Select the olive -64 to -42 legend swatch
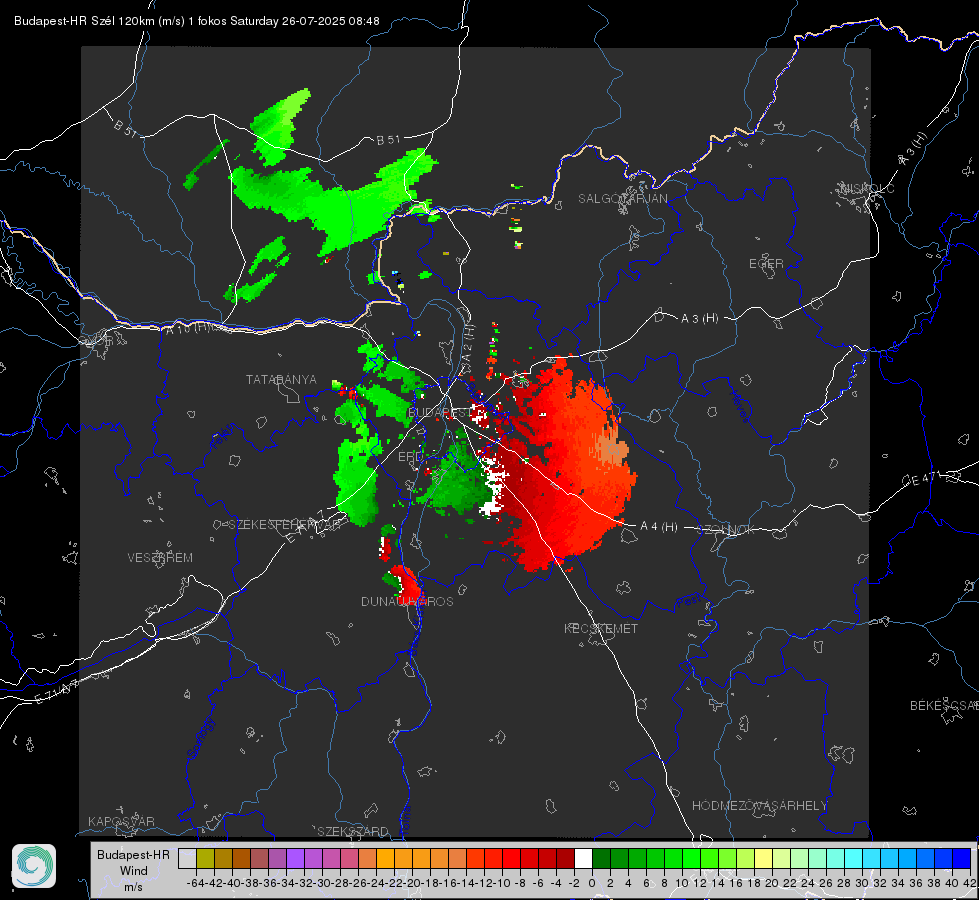 click(205, 858)
